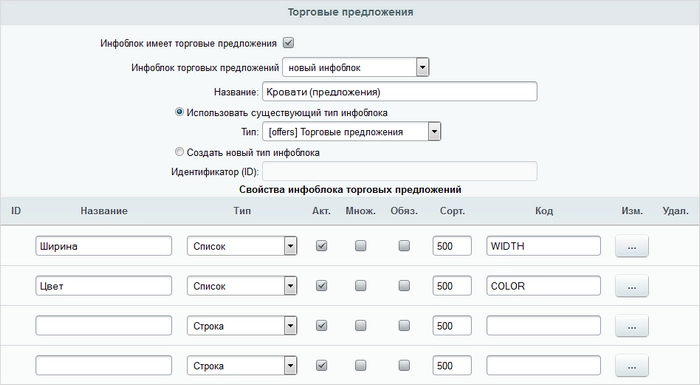Click the empty name field in last row
Image resolution: width=700 pixels, height=385 pixels.
[x=104, y=366]
